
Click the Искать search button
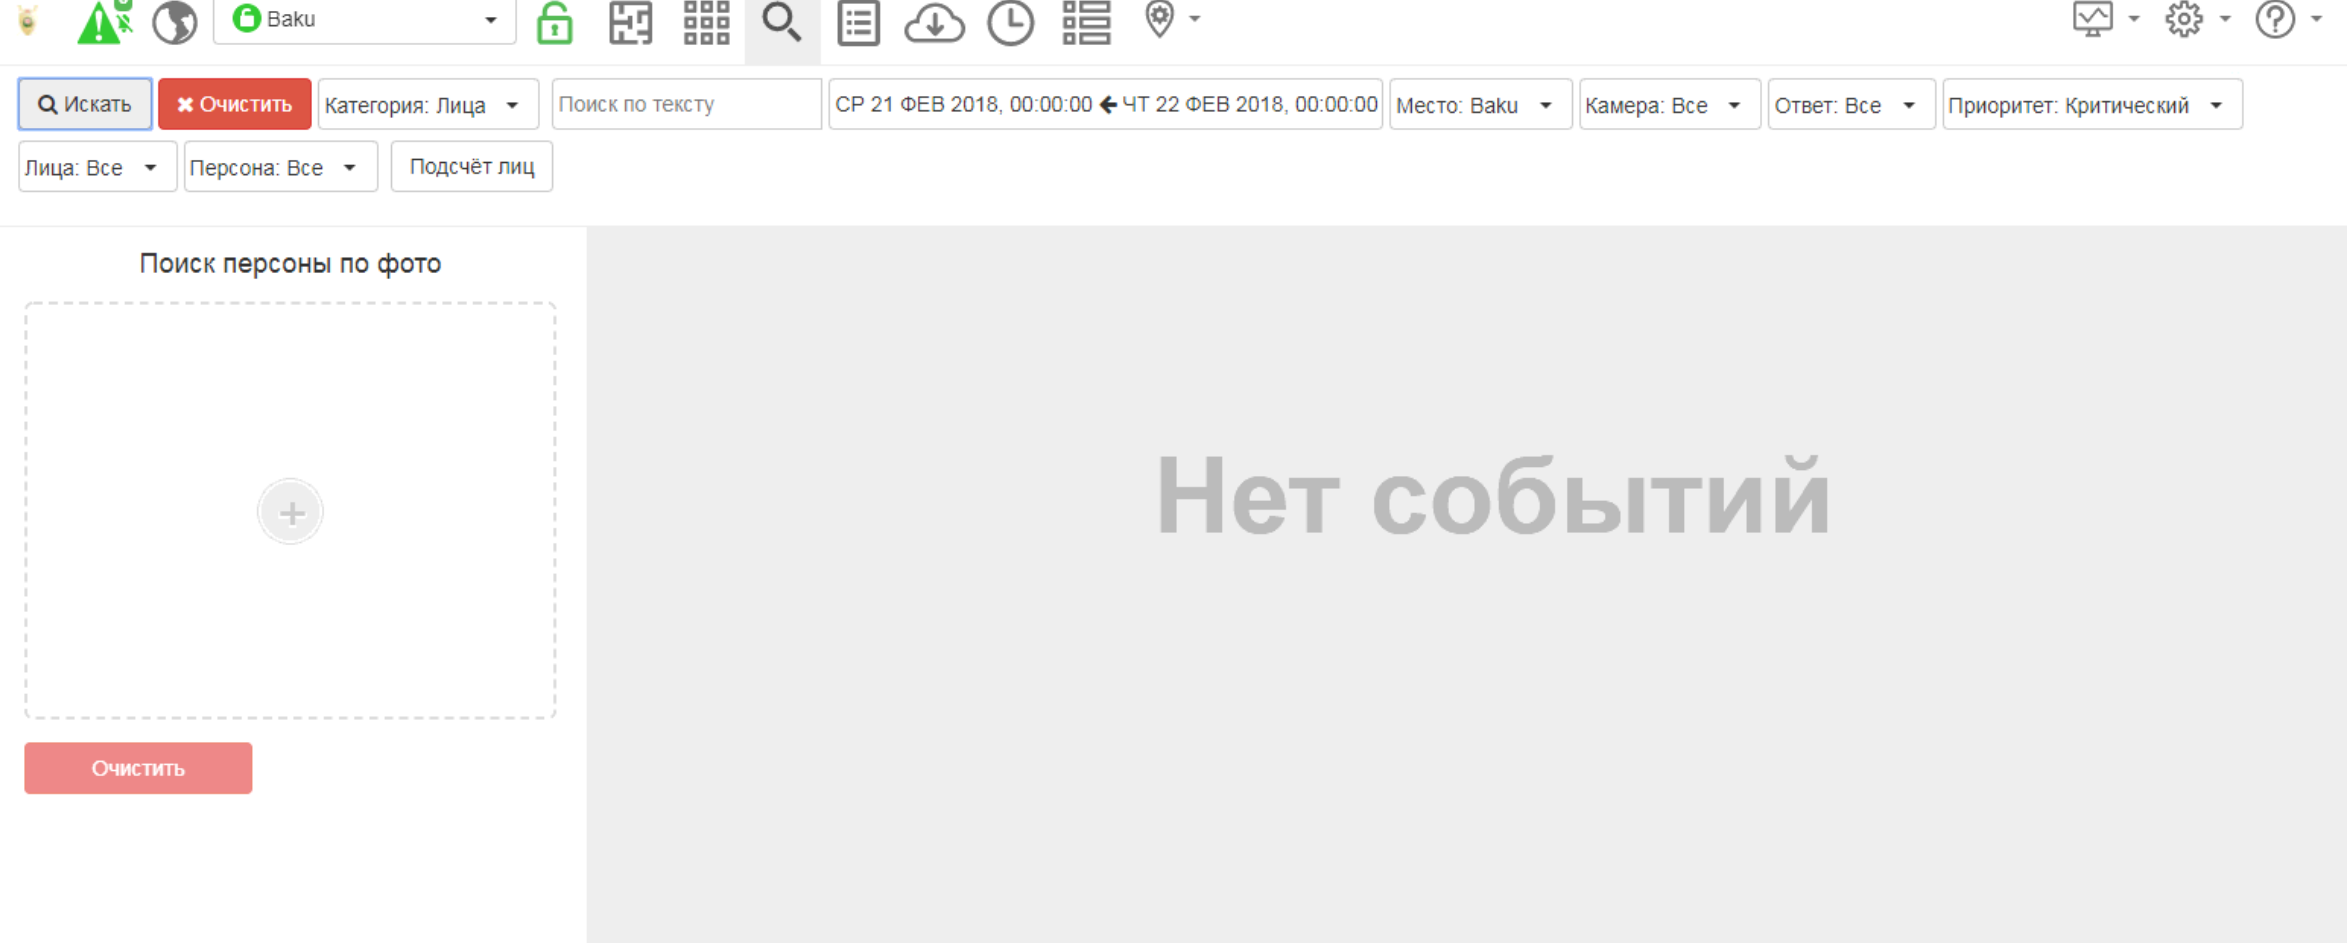(85, 104)
